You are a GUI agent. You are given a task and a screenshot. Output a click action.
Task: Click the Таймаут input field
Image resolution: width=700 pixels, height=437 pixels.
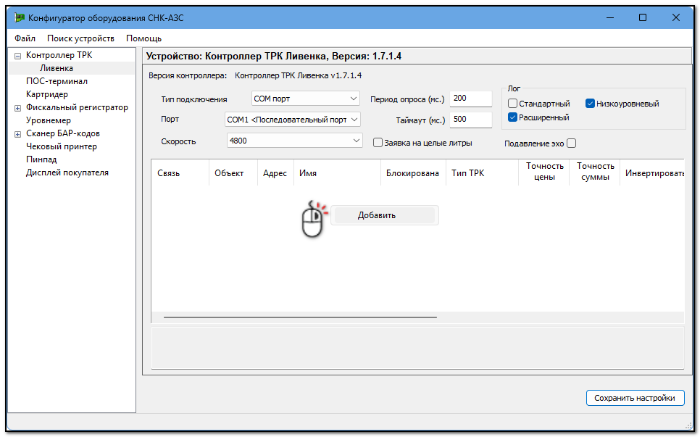[x=471, y=120]
